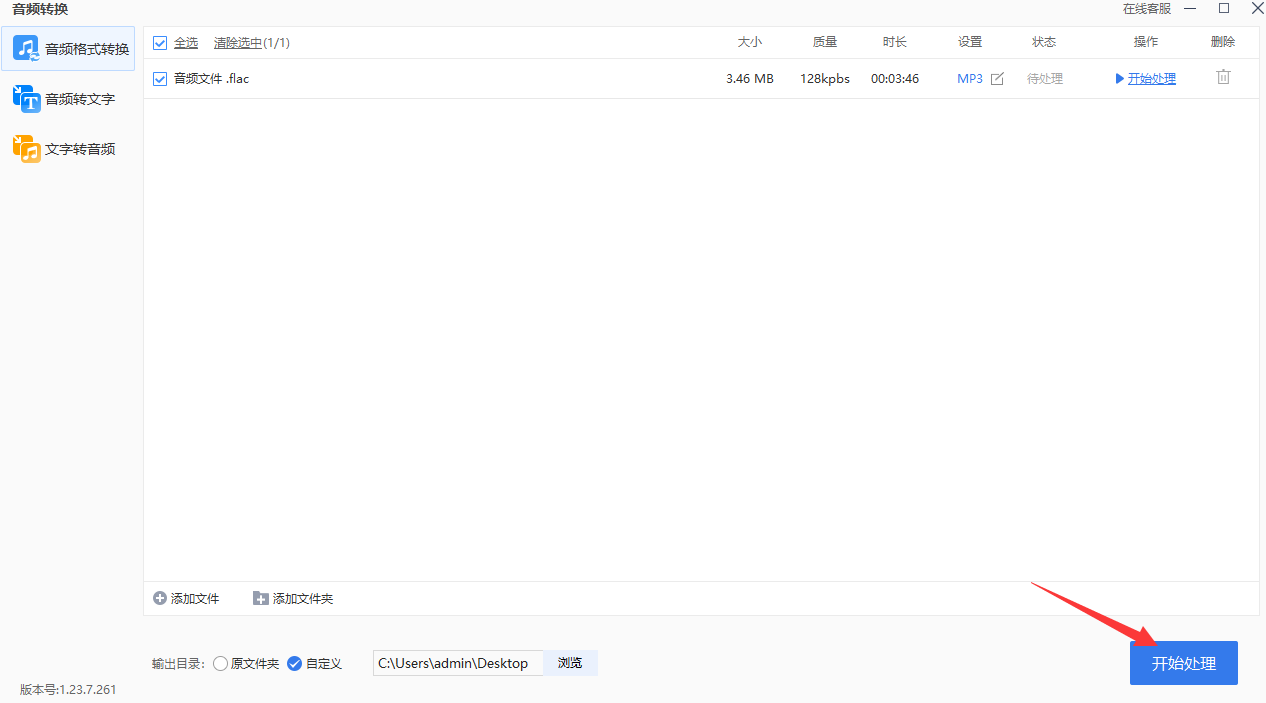Click the 操作 column header
The image size is (1266, 703).
click(1146, 42)
